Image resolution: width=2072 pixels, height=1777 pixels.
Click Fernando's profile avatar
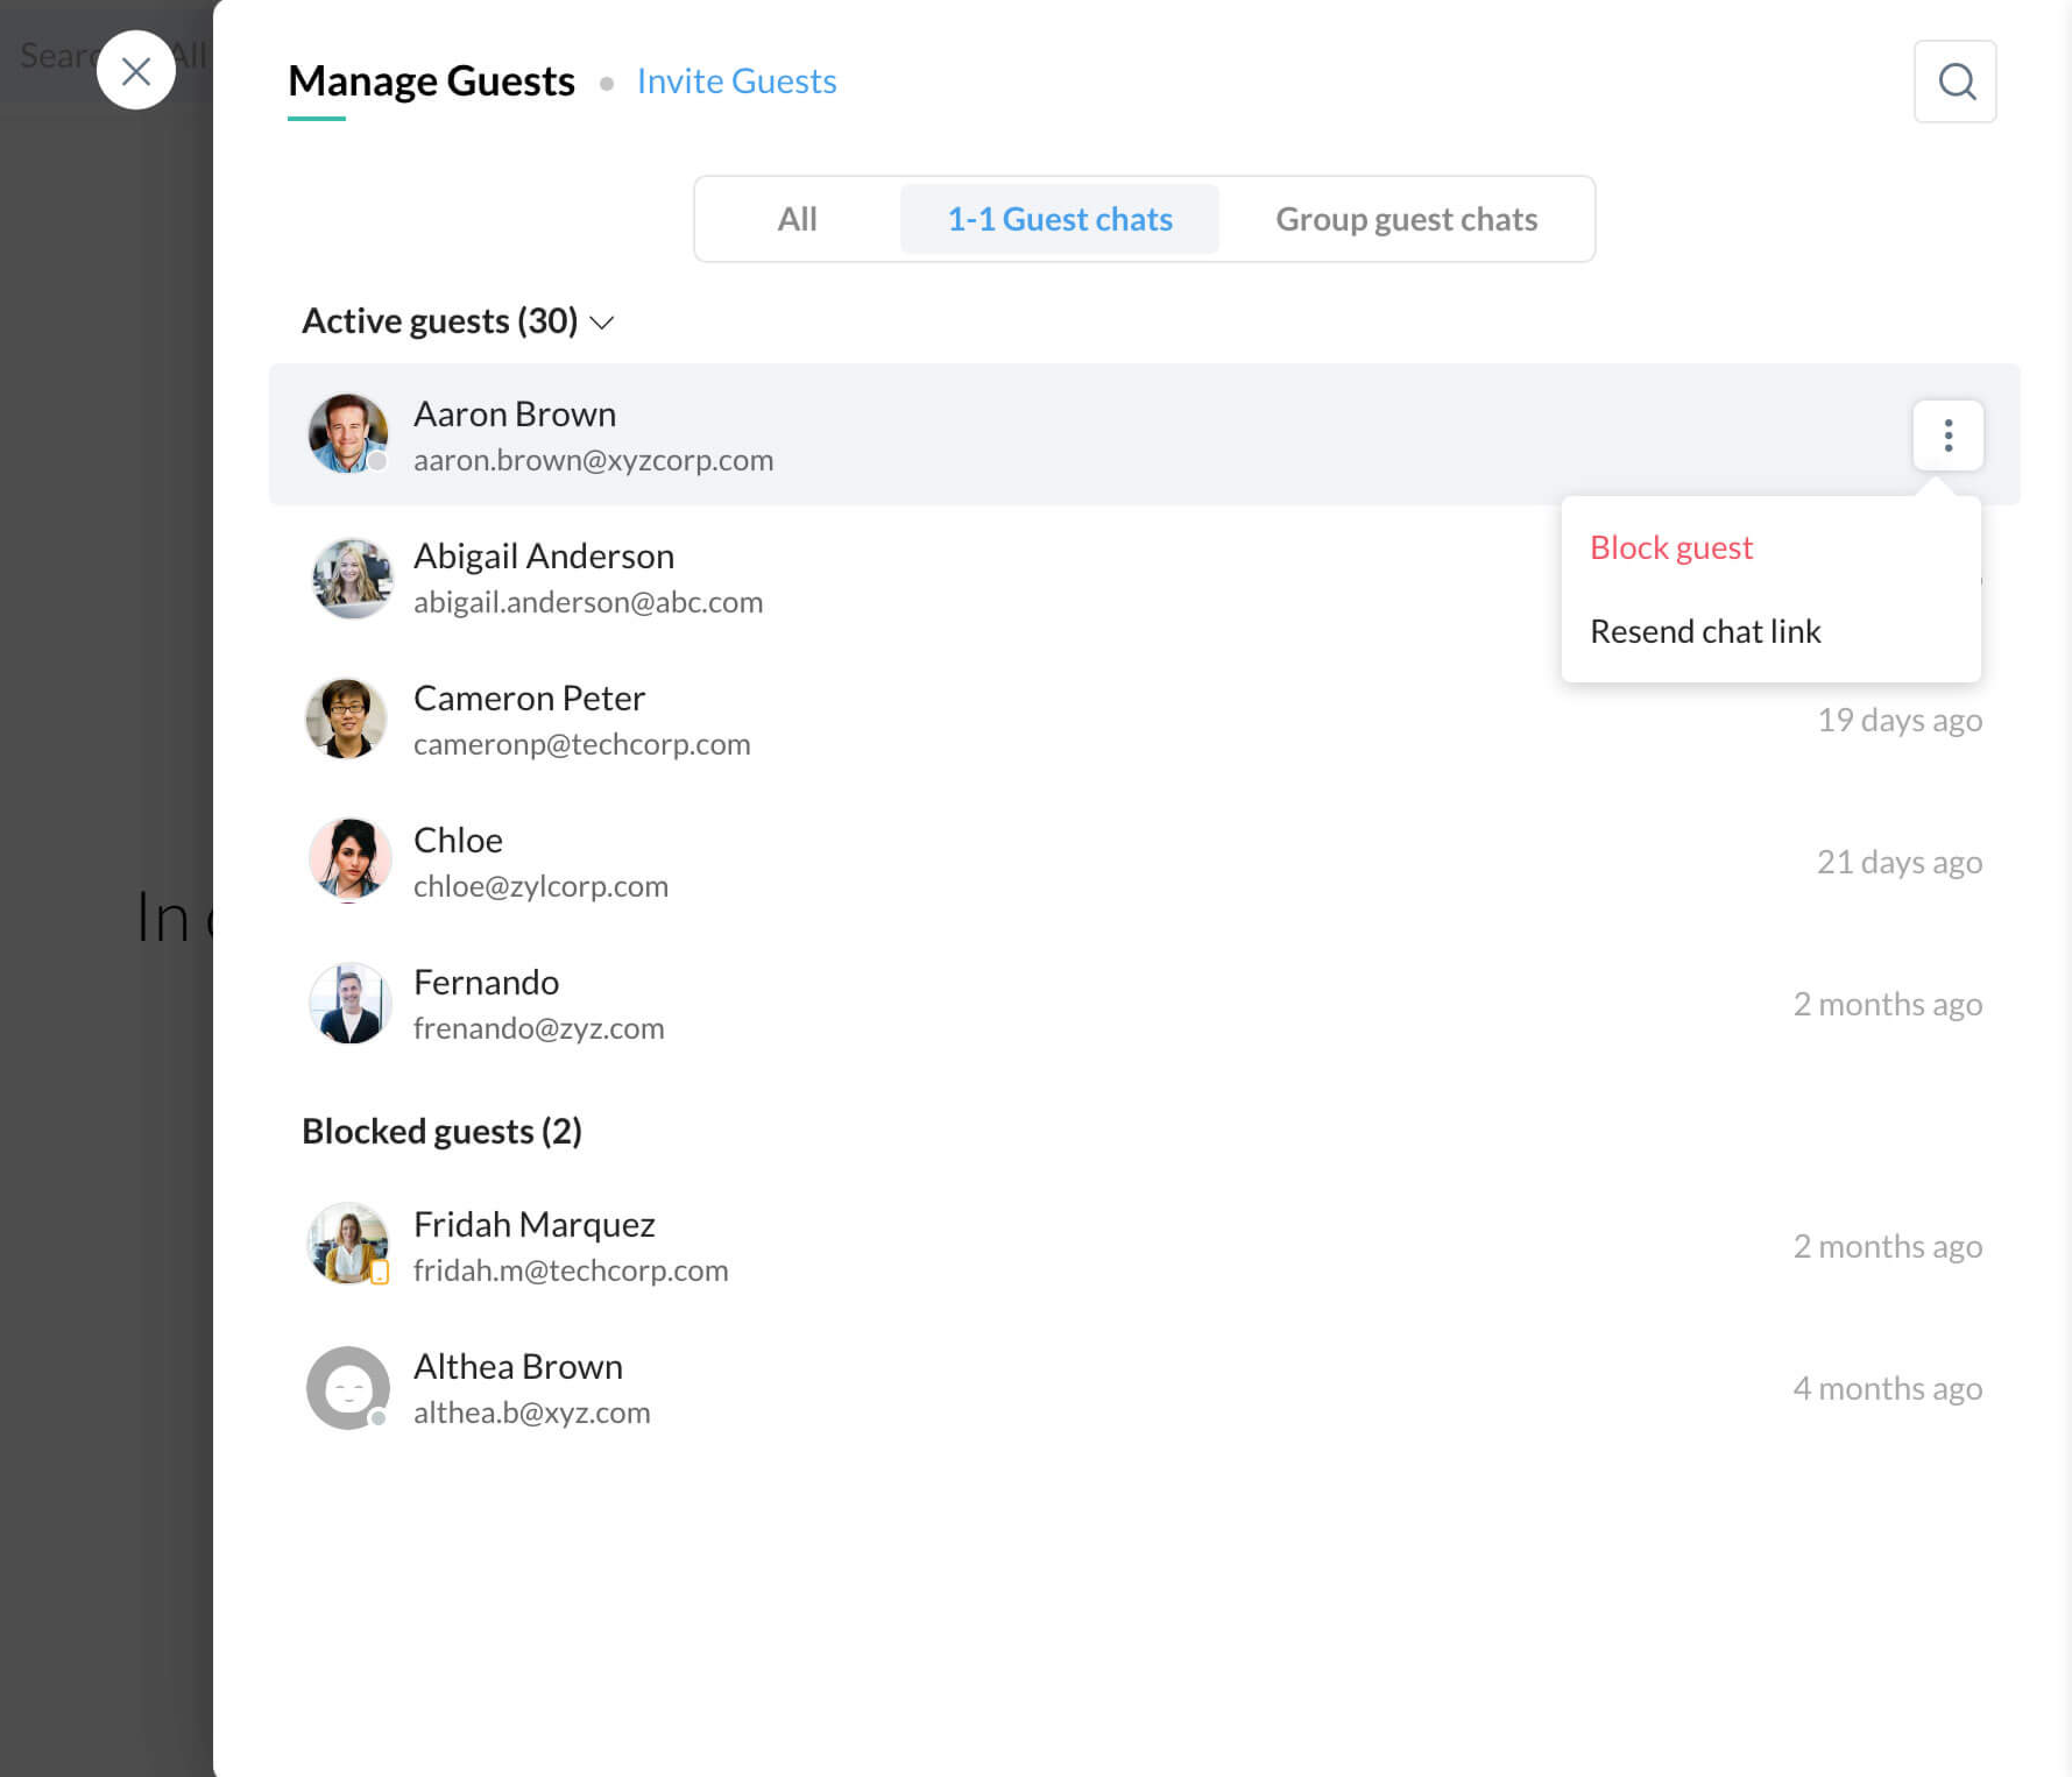[x=349, y=1003]
